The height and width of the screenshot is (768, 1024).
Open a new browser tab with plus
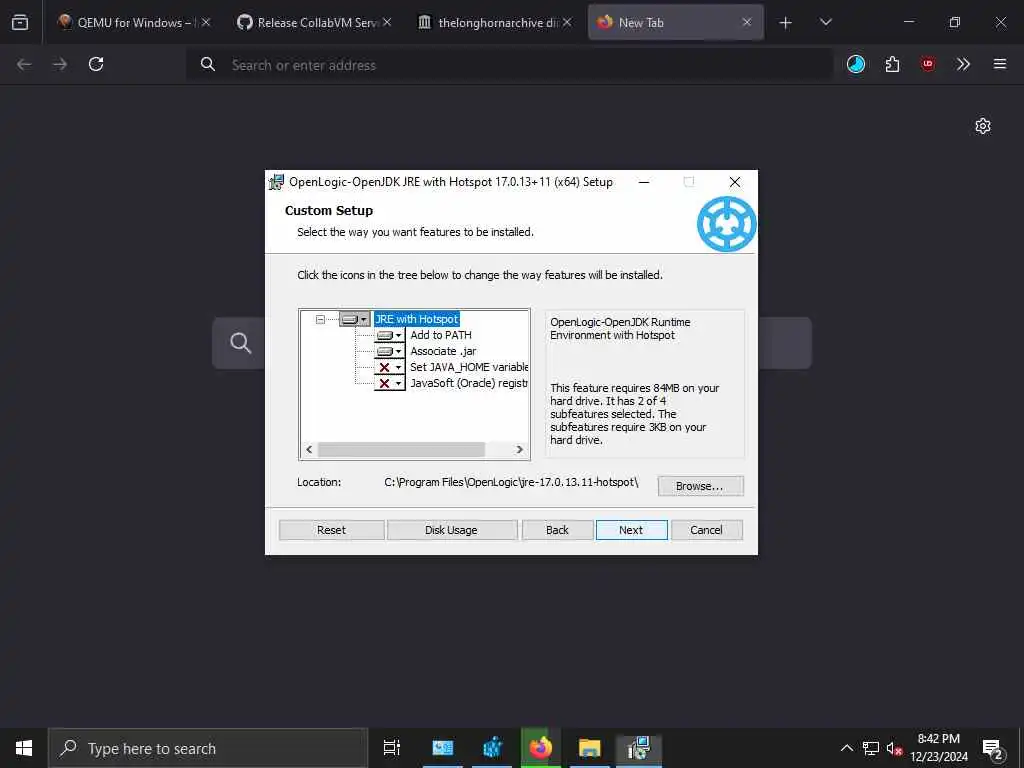click(786, 23)
